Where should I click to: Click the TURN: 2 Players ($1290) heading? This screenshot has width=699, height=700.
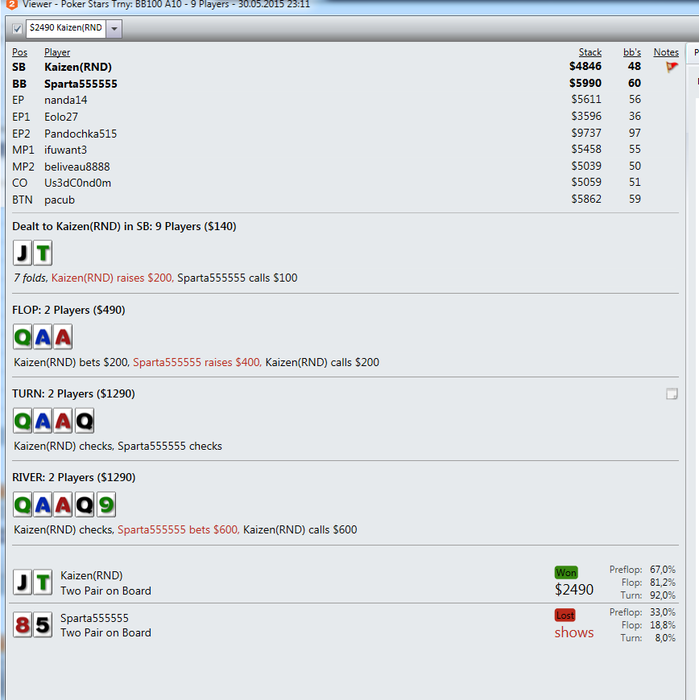(x=74, y=394)
